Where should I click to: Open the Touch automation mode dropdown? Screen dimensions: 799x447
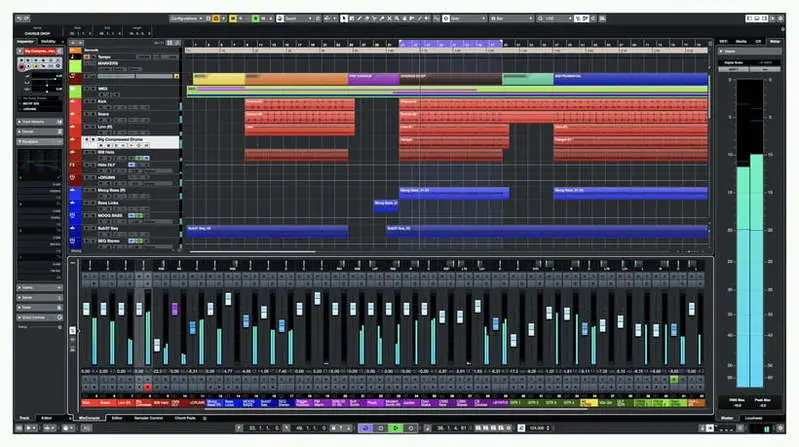coord(296,18)
